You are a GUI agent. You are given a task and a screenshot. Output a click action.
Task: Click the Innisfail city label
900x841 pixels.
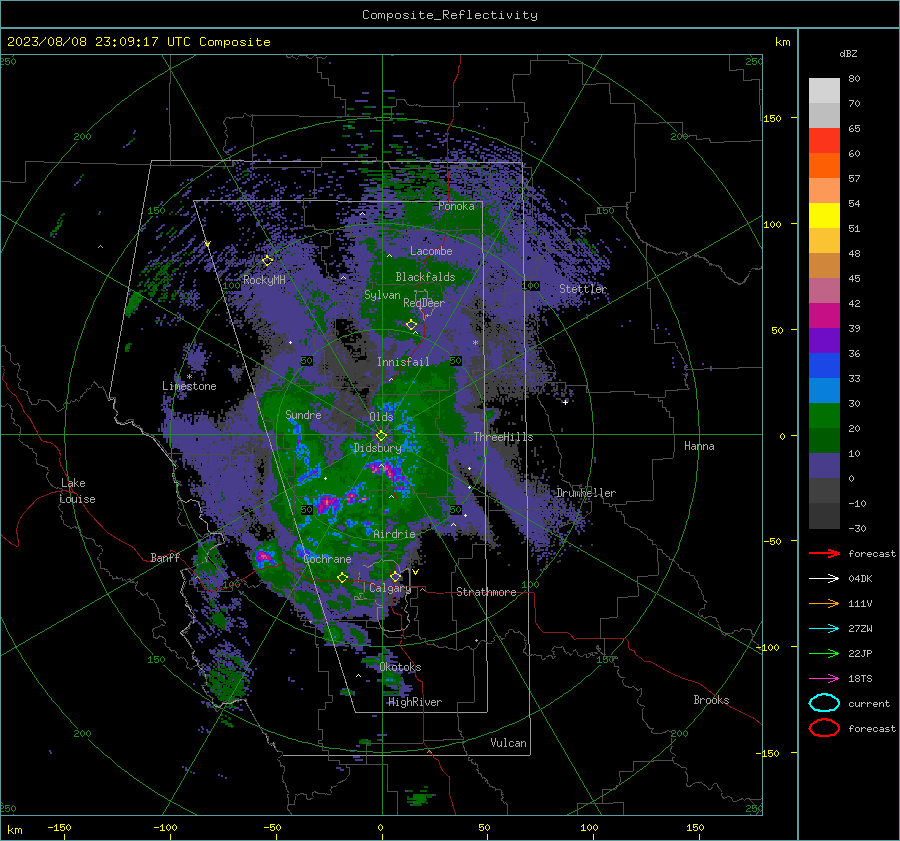tap(403, 362)
